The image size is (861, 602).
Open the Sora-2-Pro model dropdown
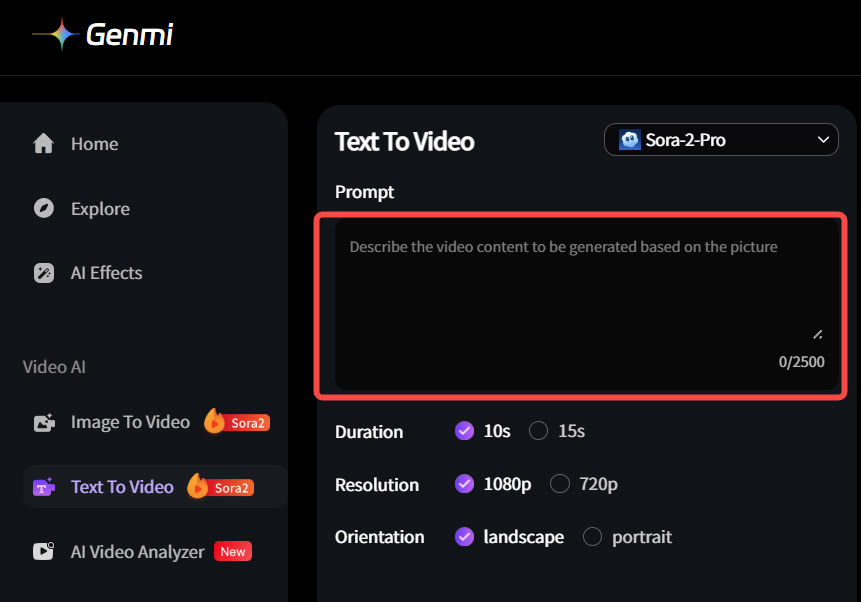[x=720, y=139]
